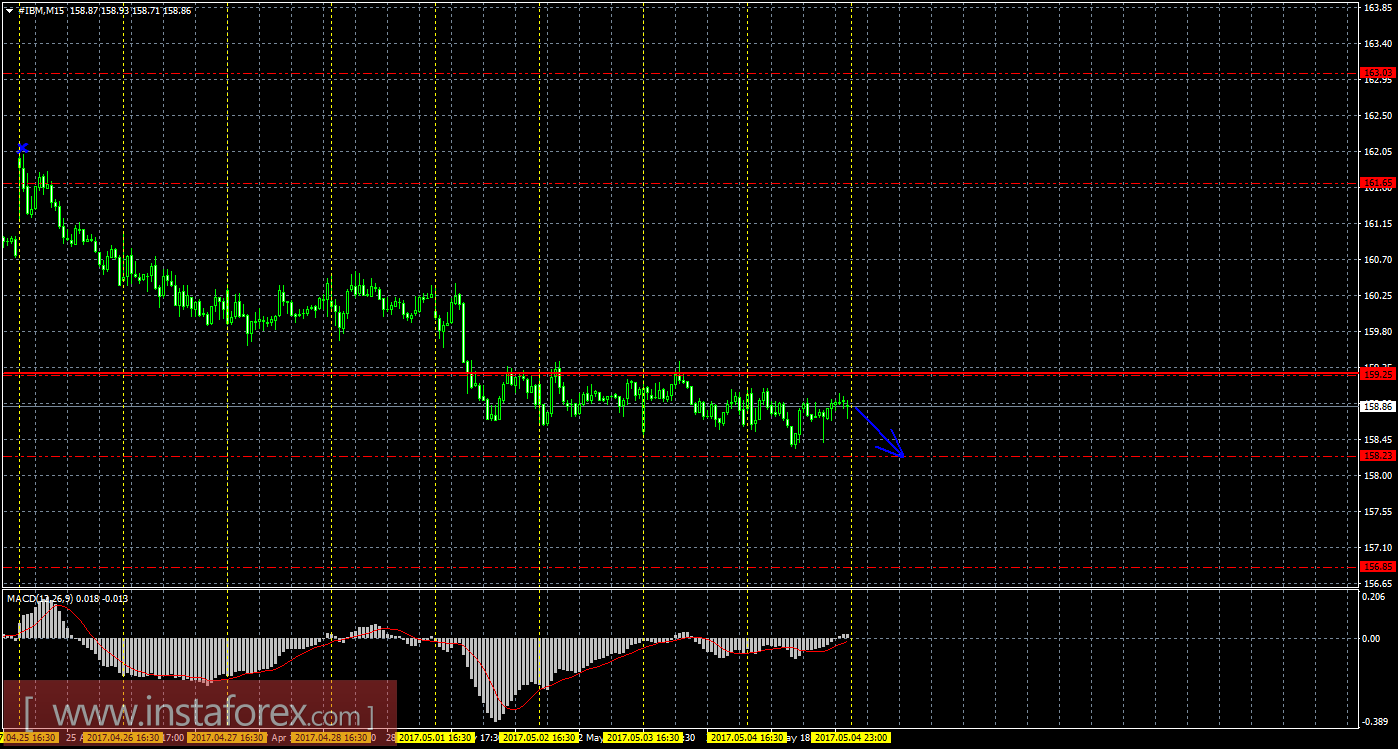Click the red 161.65 price level tag
The width and height of the screenshot is (1398, 749).
(x=1378, y=182)
